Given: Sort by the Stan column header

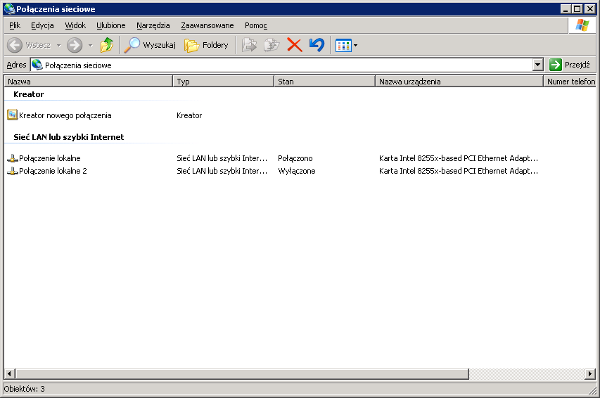Looking at the screenshot, I should click(x=324, y=82).
